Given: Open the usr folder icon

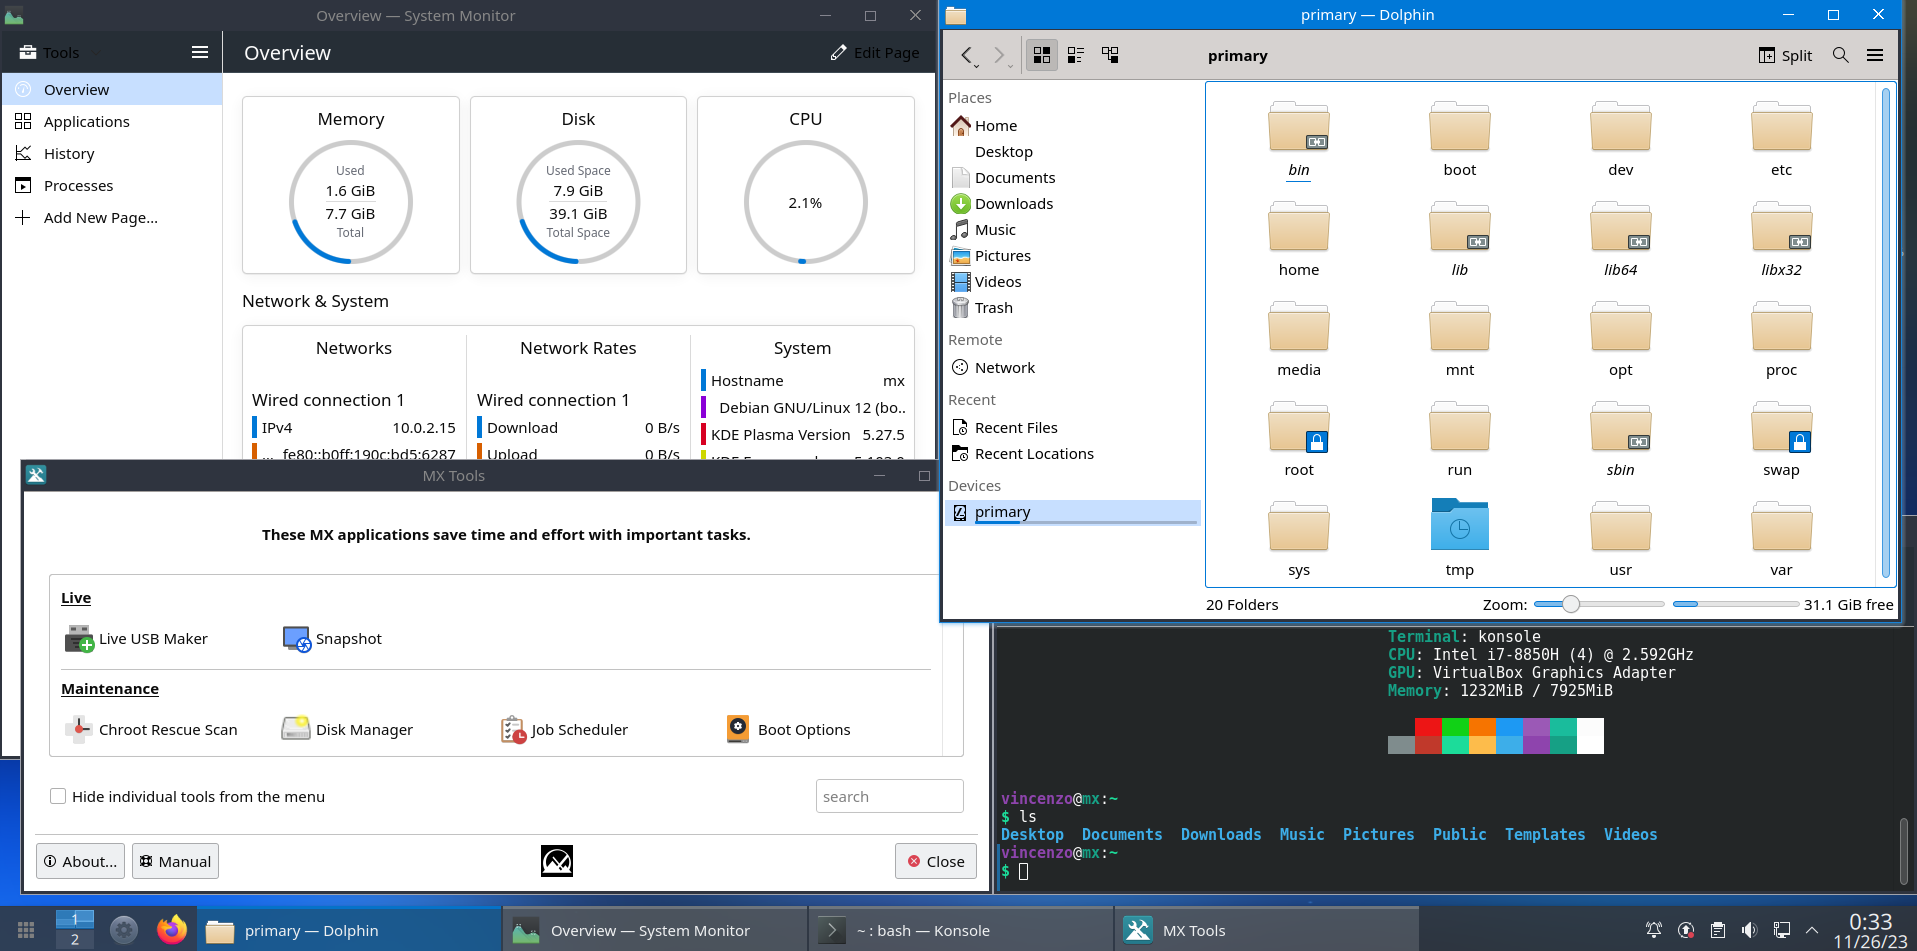Looking at the screenshot, I should point(1620,526).
